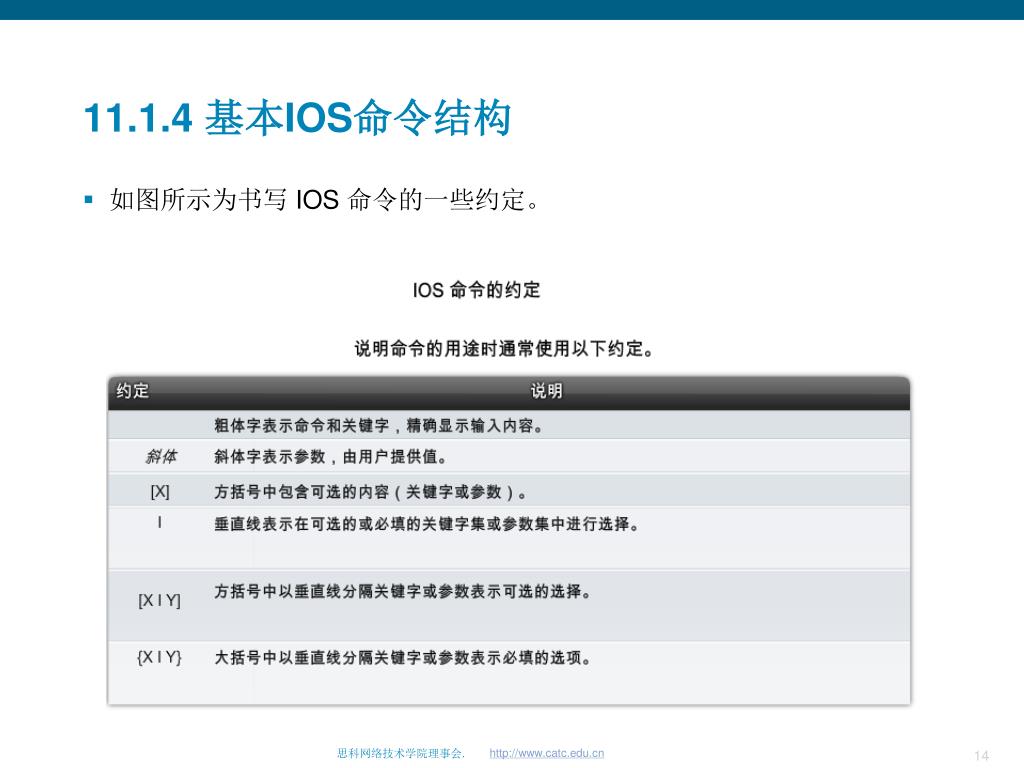Screen dimensions: 1024x768
Task: Click the 斜体 convention cell
Action: point(161,456)
